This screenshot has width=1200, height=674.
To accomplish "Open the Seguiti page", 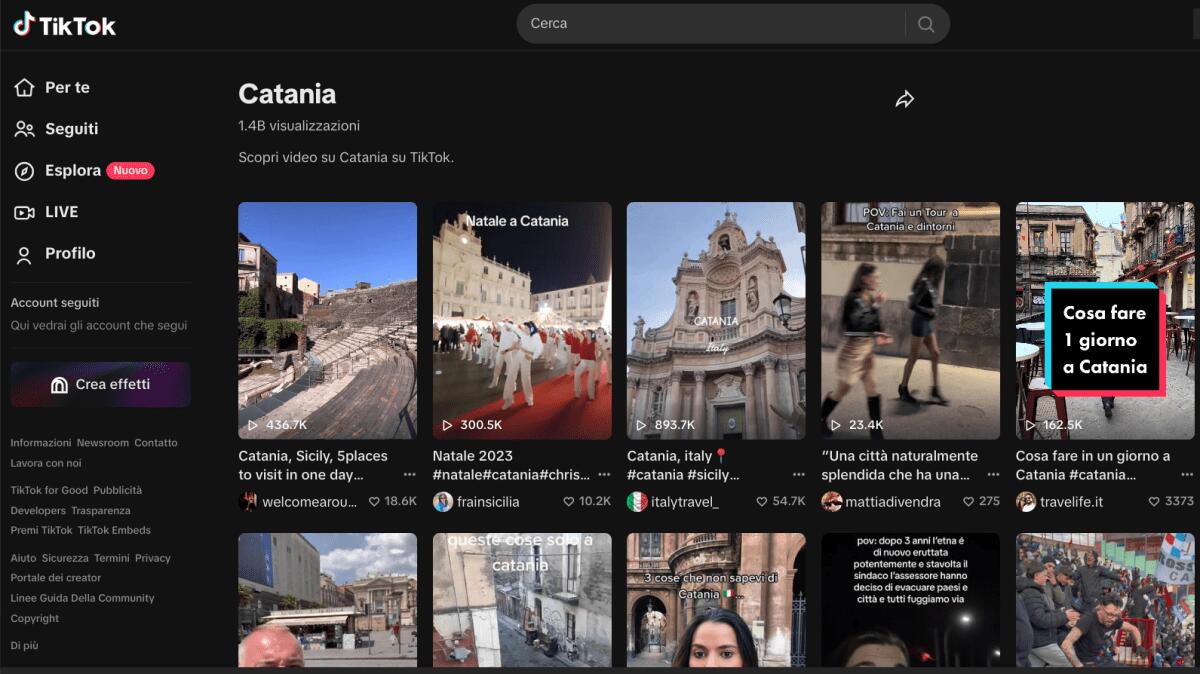I will pyautogui.click(x=71, y=129).
